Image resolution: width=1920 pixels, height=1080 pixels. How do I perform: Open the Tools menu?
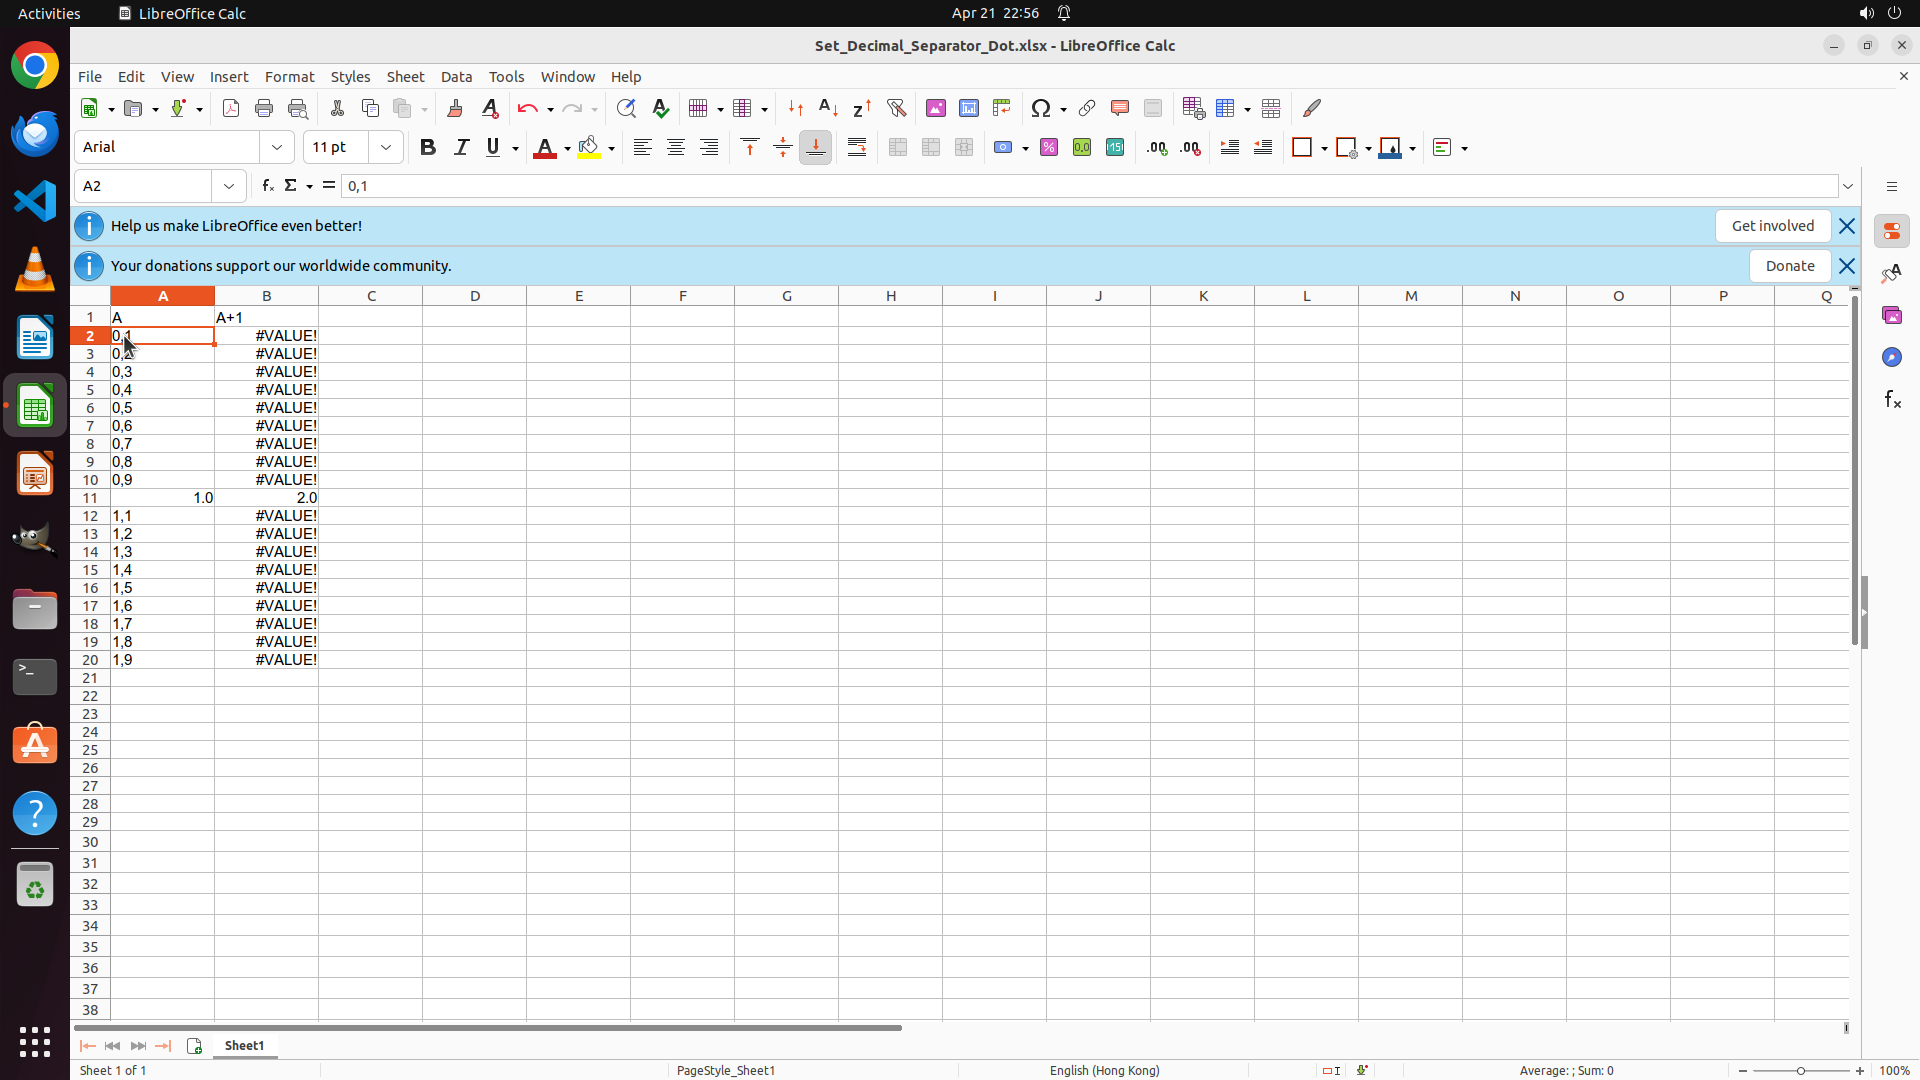[x=506, y=77]
